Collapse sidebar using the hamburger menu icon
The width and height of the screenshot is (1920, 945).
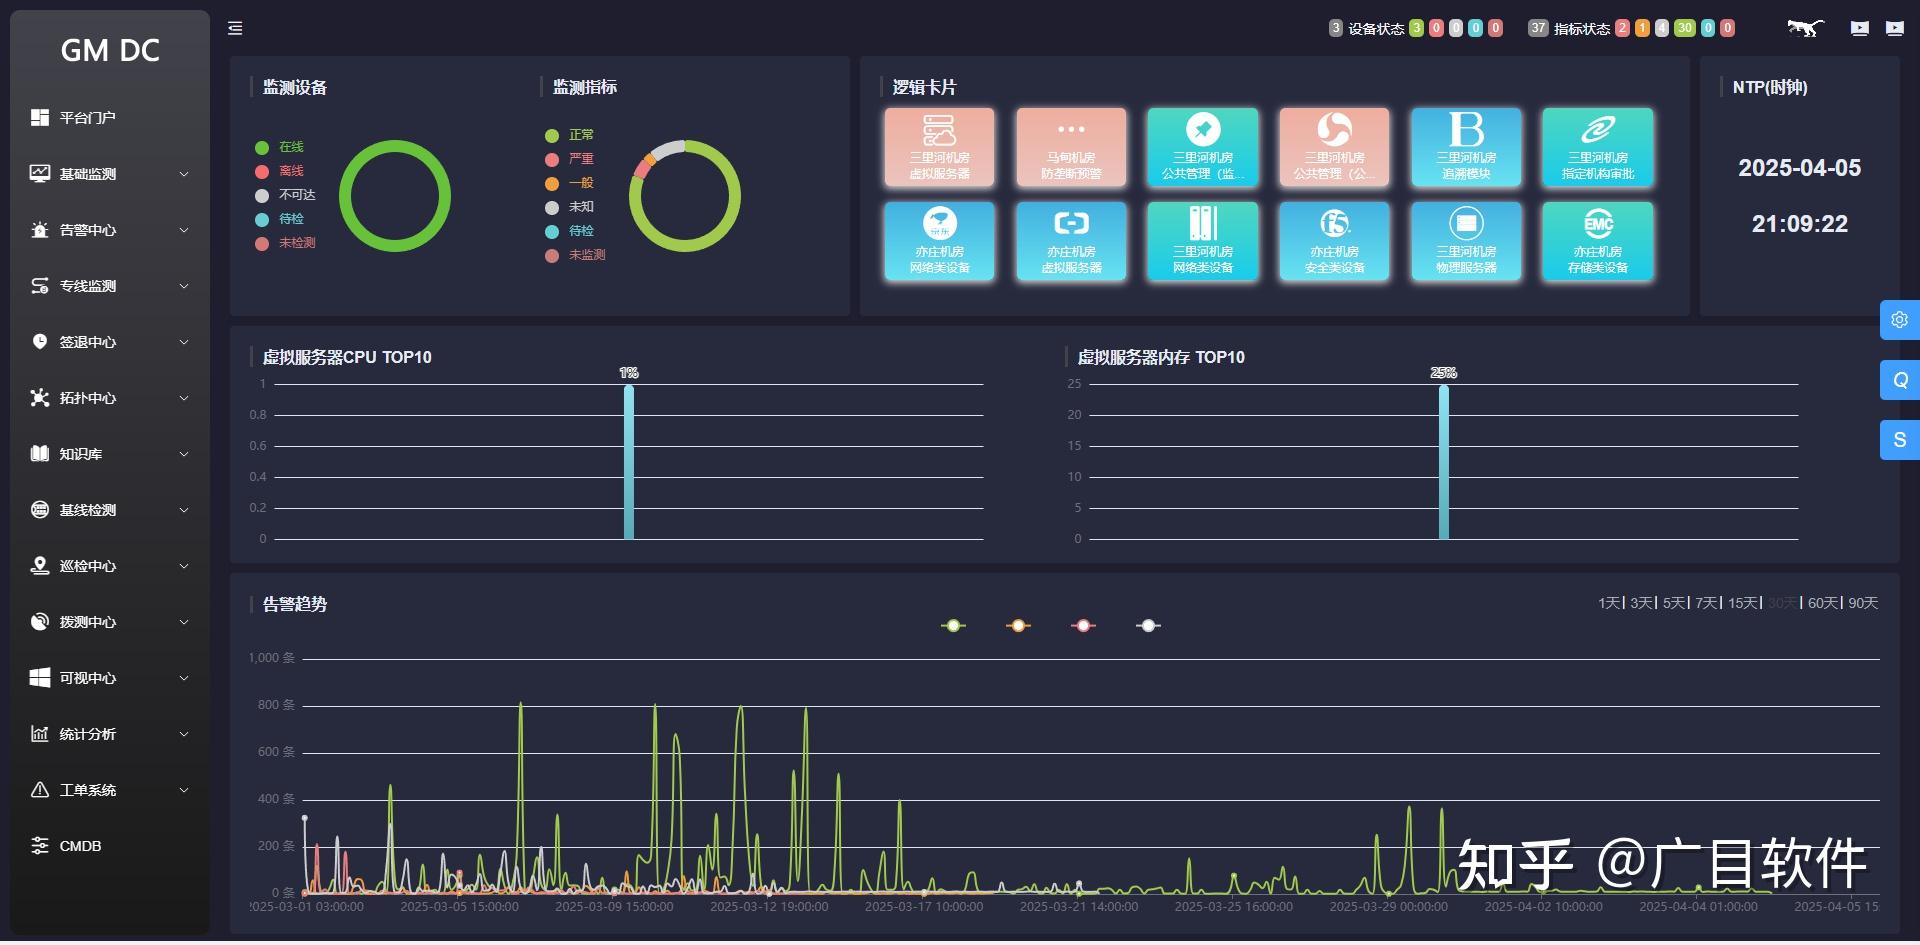tap(235, 28)
